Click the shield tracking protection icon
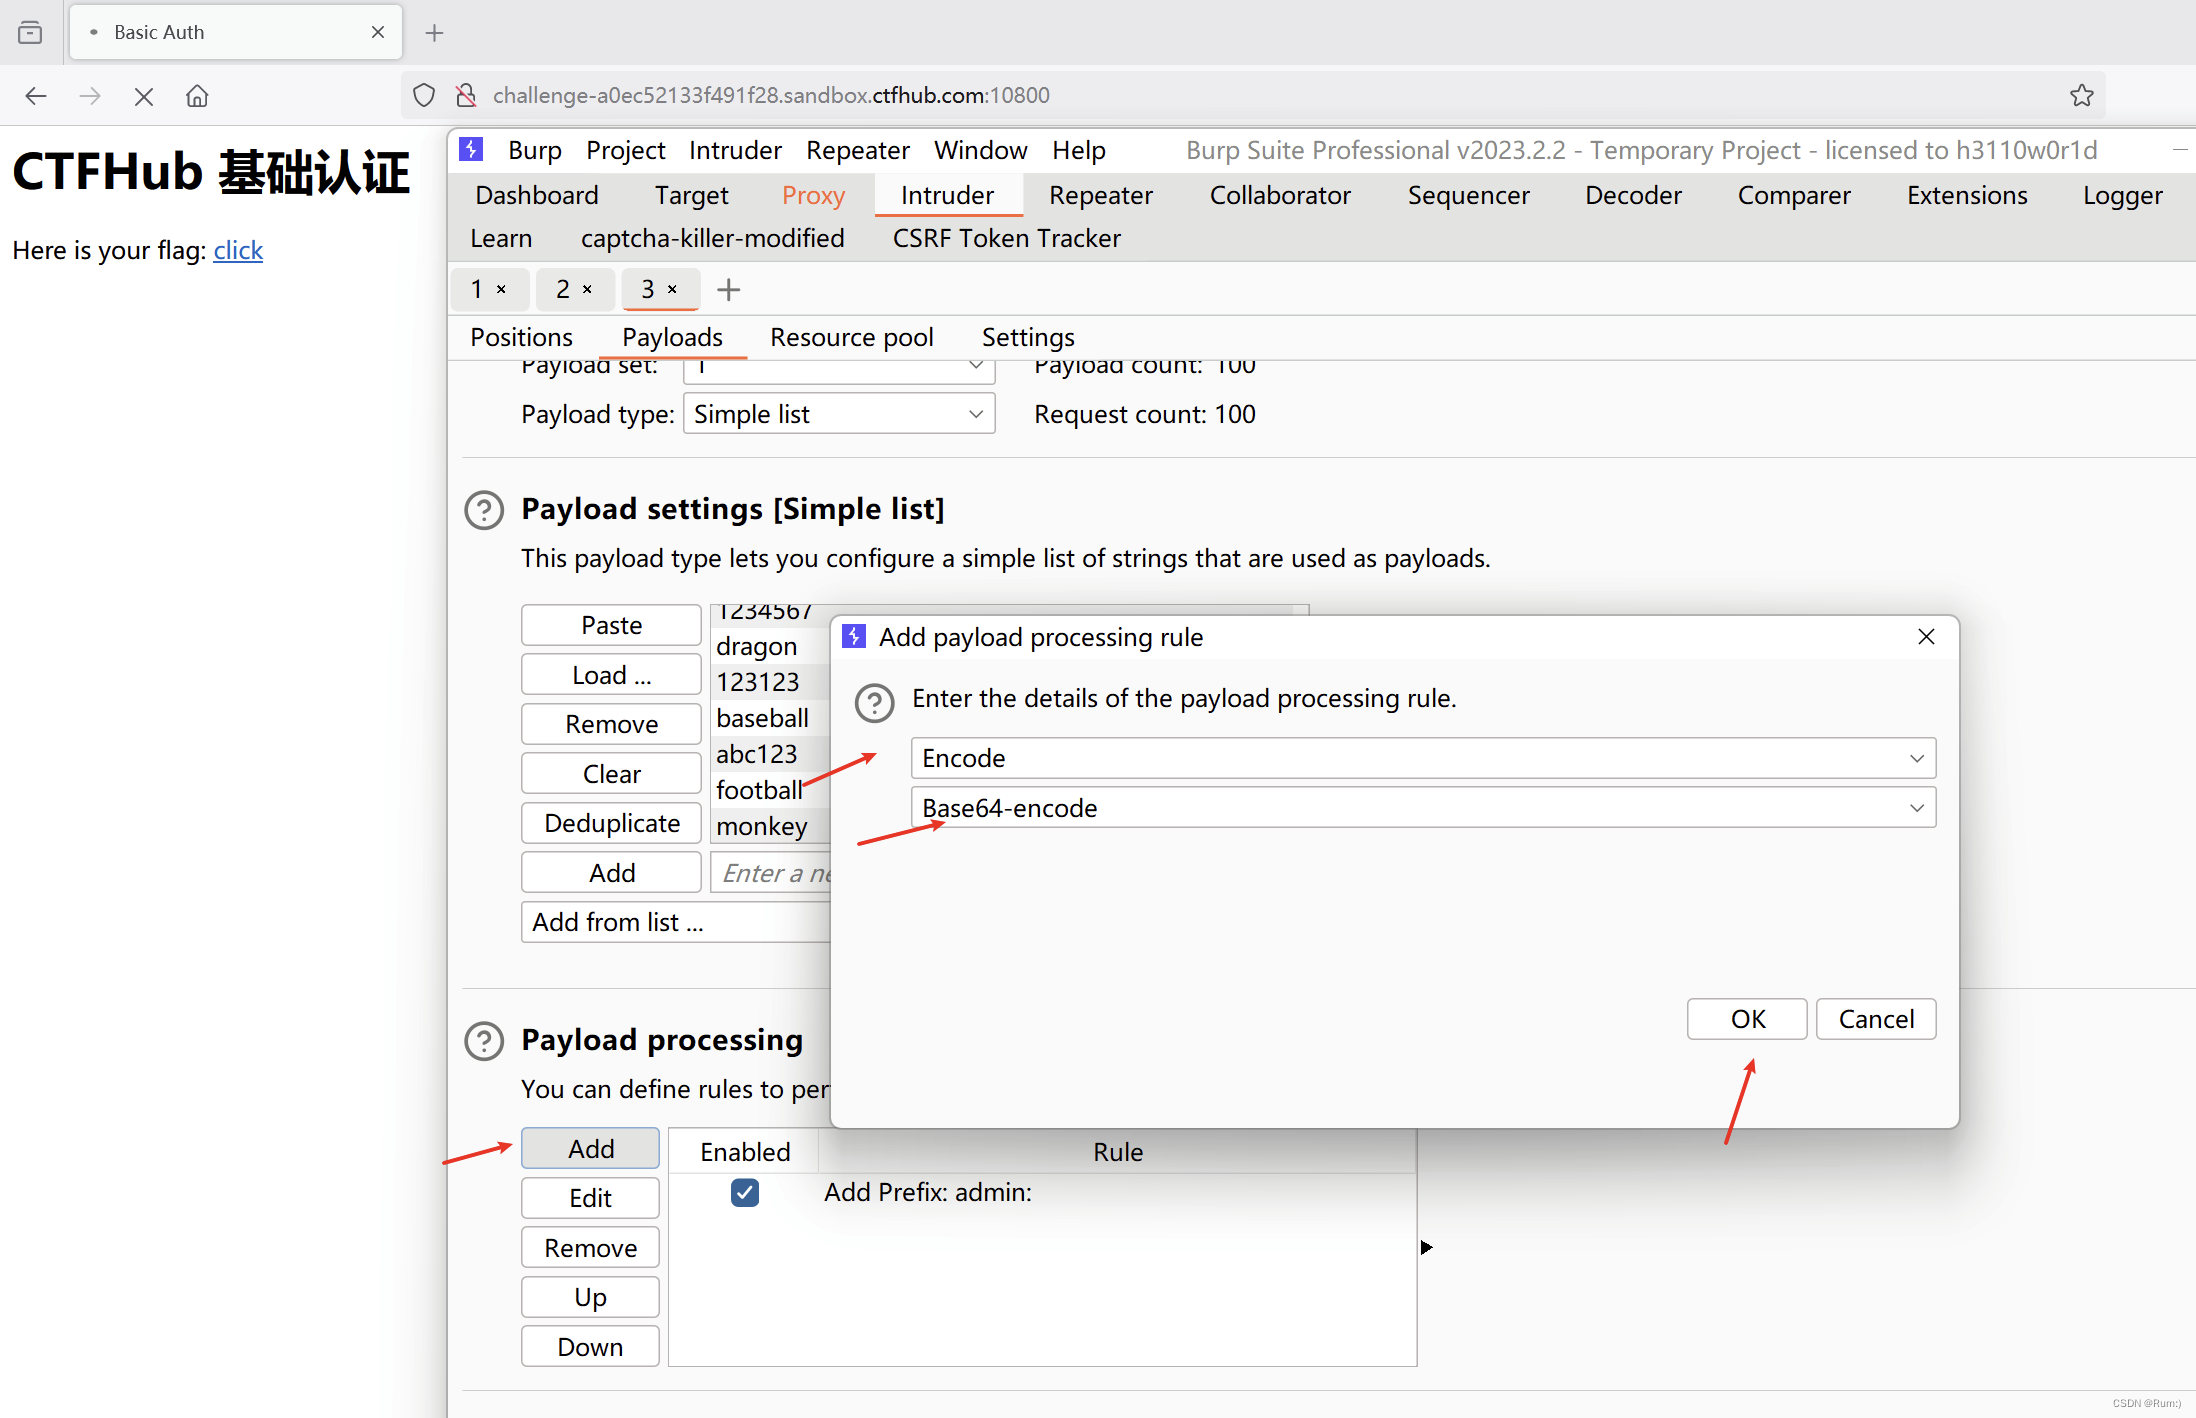 [x=424, y=95]
